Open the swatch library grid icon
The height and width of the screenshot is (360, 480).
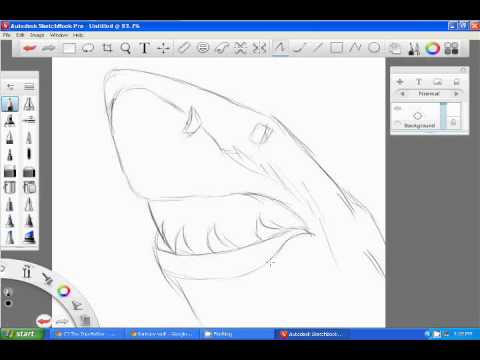451,49
